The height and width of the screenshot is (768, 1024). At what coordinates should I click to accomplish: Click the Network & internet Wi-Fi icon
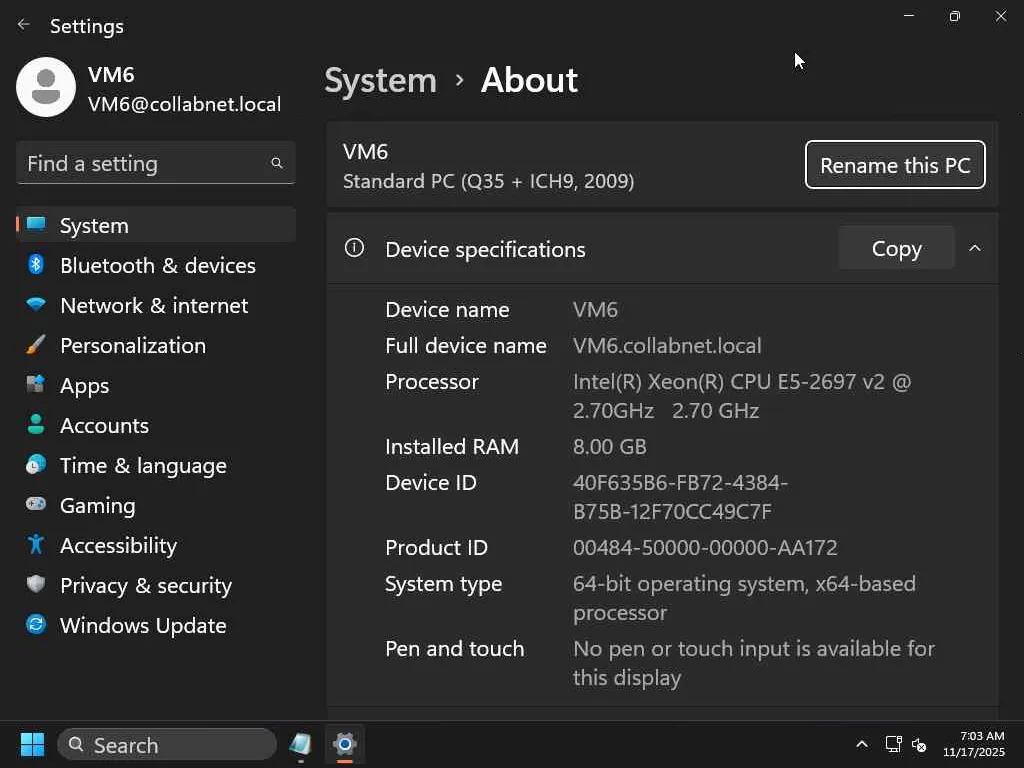[x=36, y=305]
